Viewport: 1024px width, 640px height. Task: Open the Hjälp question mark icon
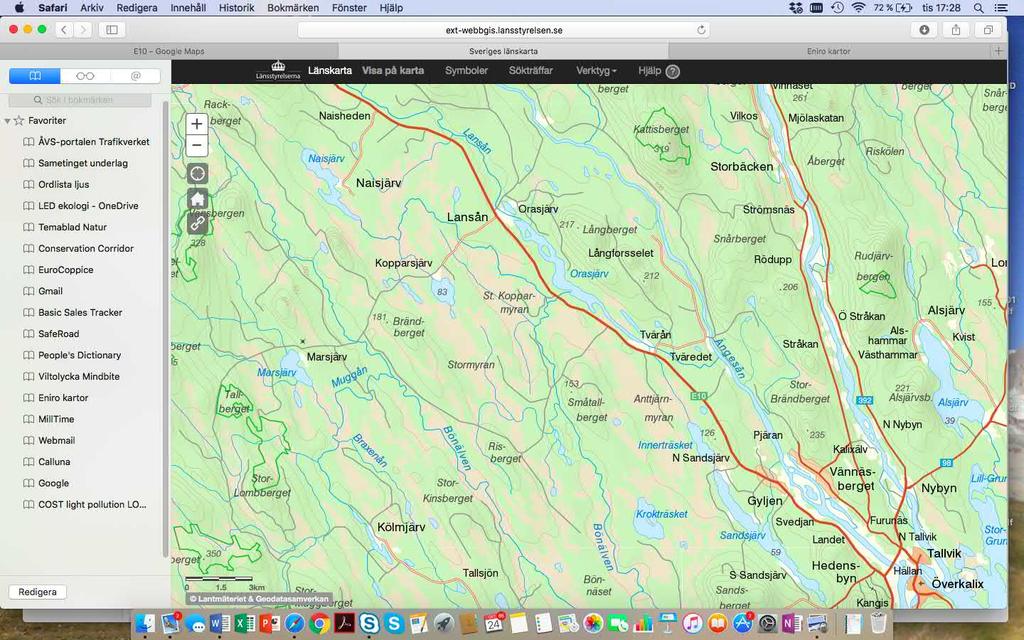point(673,71)
